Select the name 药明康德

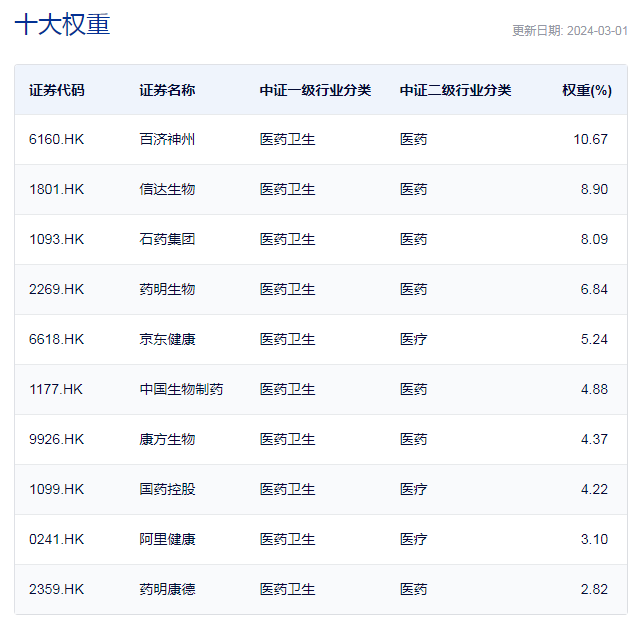[x=167, y=589]
